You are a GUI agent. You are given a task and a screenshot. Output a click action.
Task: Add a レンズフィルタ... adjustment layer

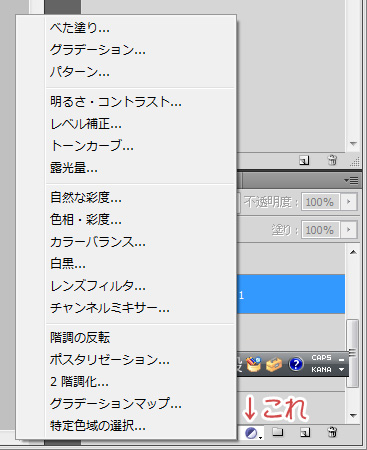[x=141, y=286]
